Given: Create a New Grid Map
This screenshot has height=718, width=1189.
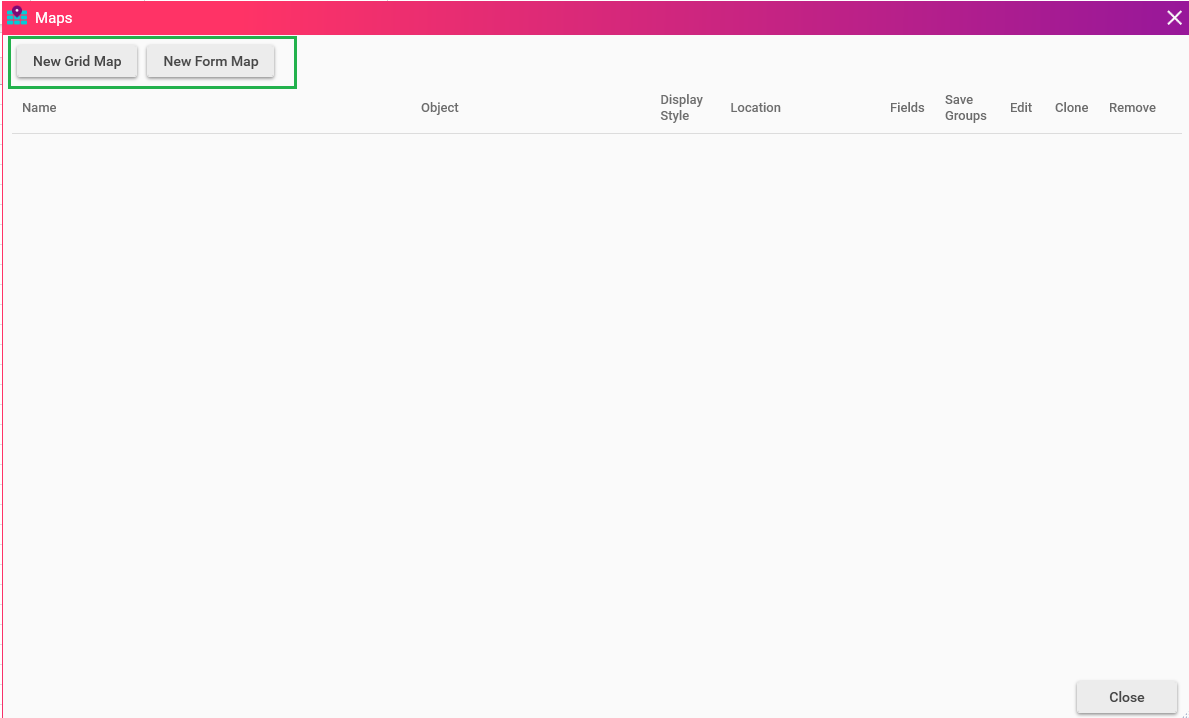Looking at the screenshot, I should pos(77,61).
